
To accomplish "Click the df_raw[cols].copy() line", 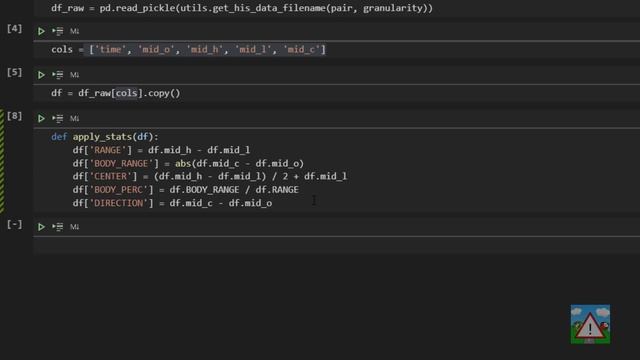I will 116,93.
